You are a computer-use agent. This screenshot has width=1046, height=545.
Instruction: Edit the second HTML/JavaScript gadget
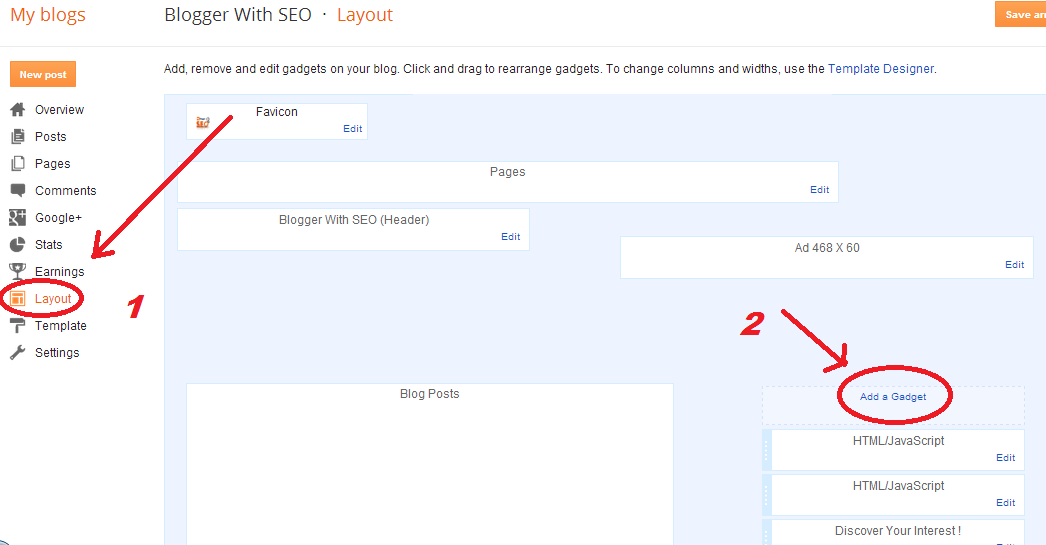pyautogui.click(x=1006, y=503)
